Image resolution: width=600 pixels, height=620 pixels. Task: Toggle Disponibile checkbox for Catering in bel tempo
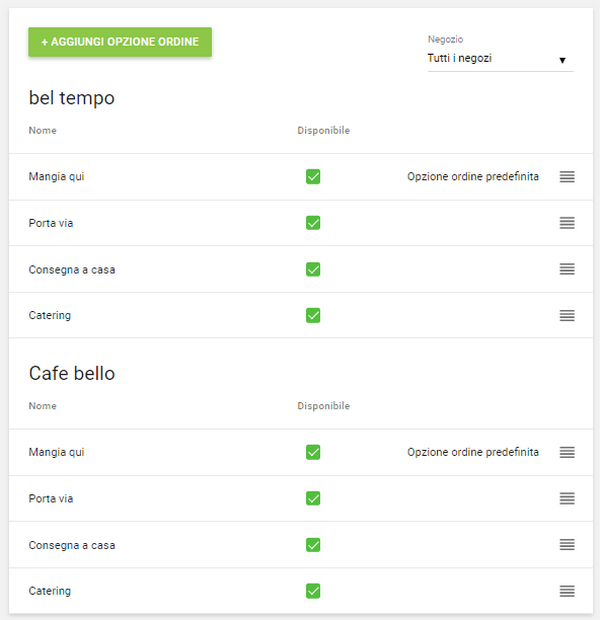313,315
